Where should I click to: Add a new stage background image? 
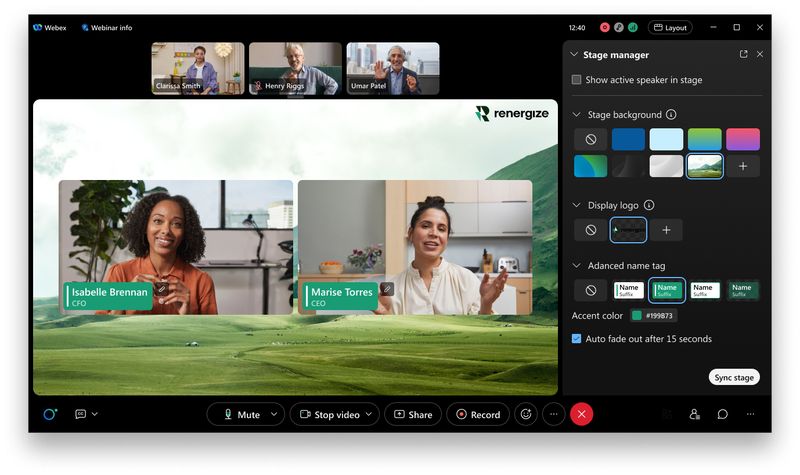click(742, 166)
